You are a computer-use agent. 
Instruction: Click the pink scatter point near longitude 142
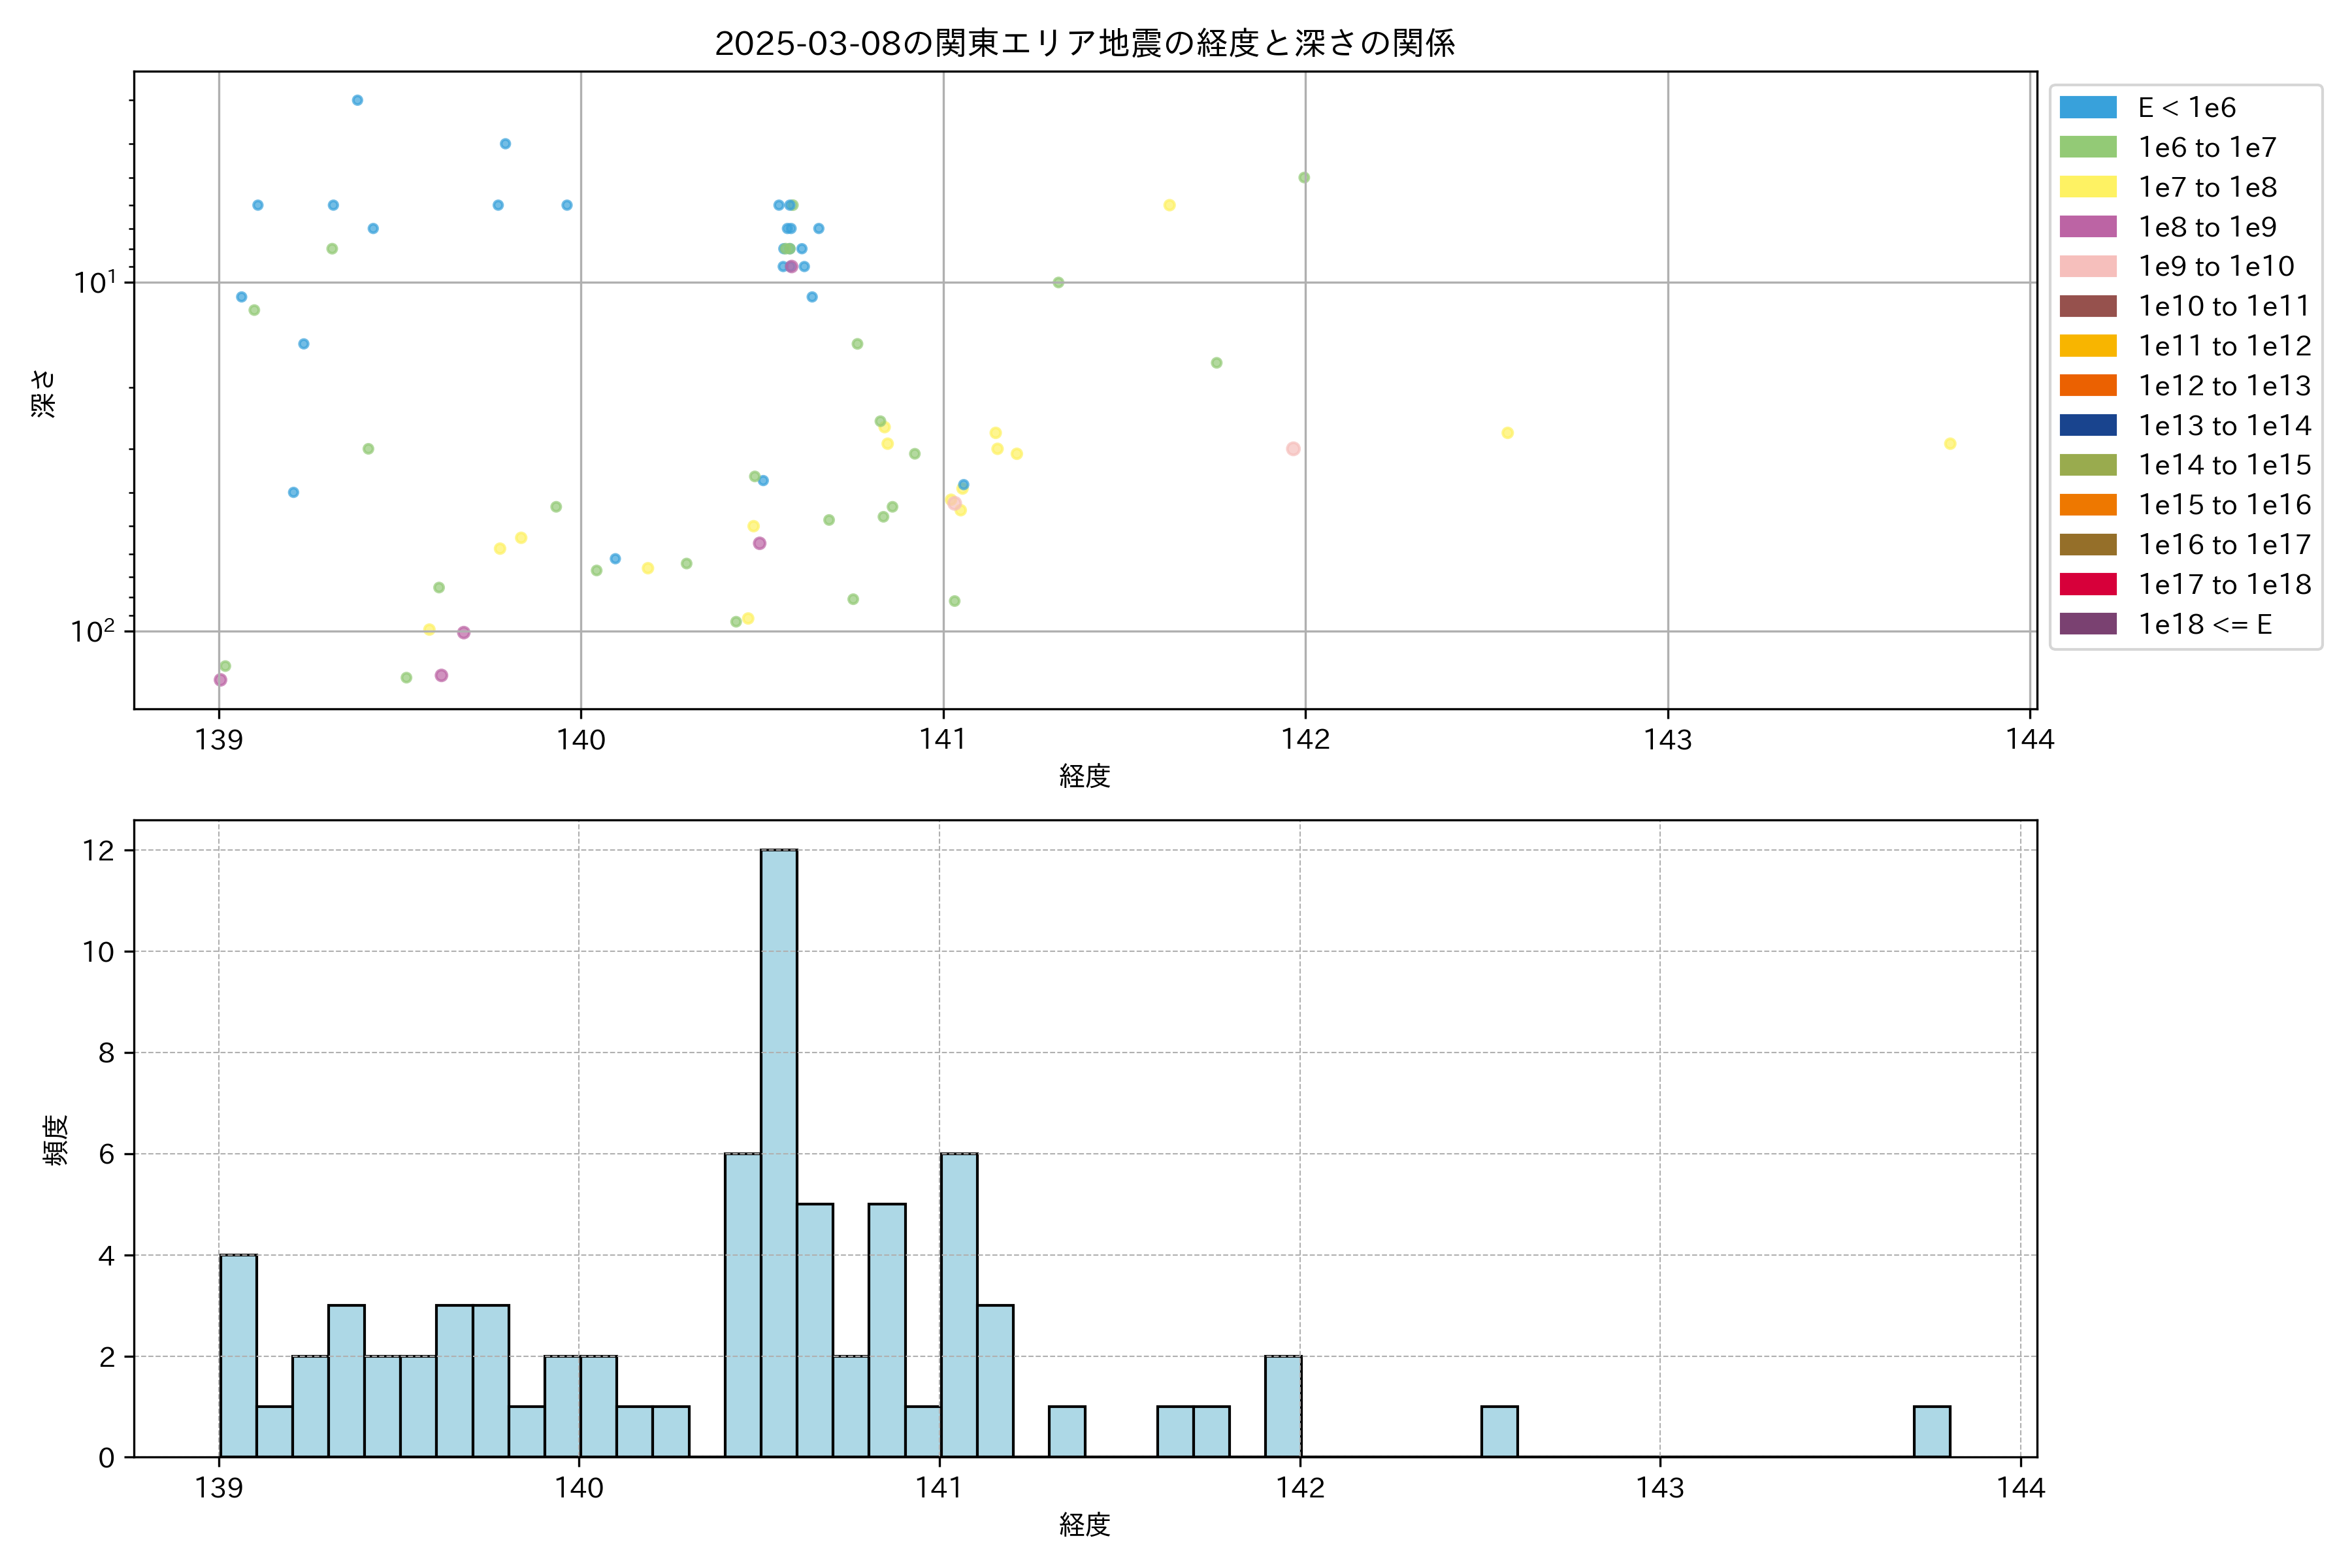(1293, 449)
